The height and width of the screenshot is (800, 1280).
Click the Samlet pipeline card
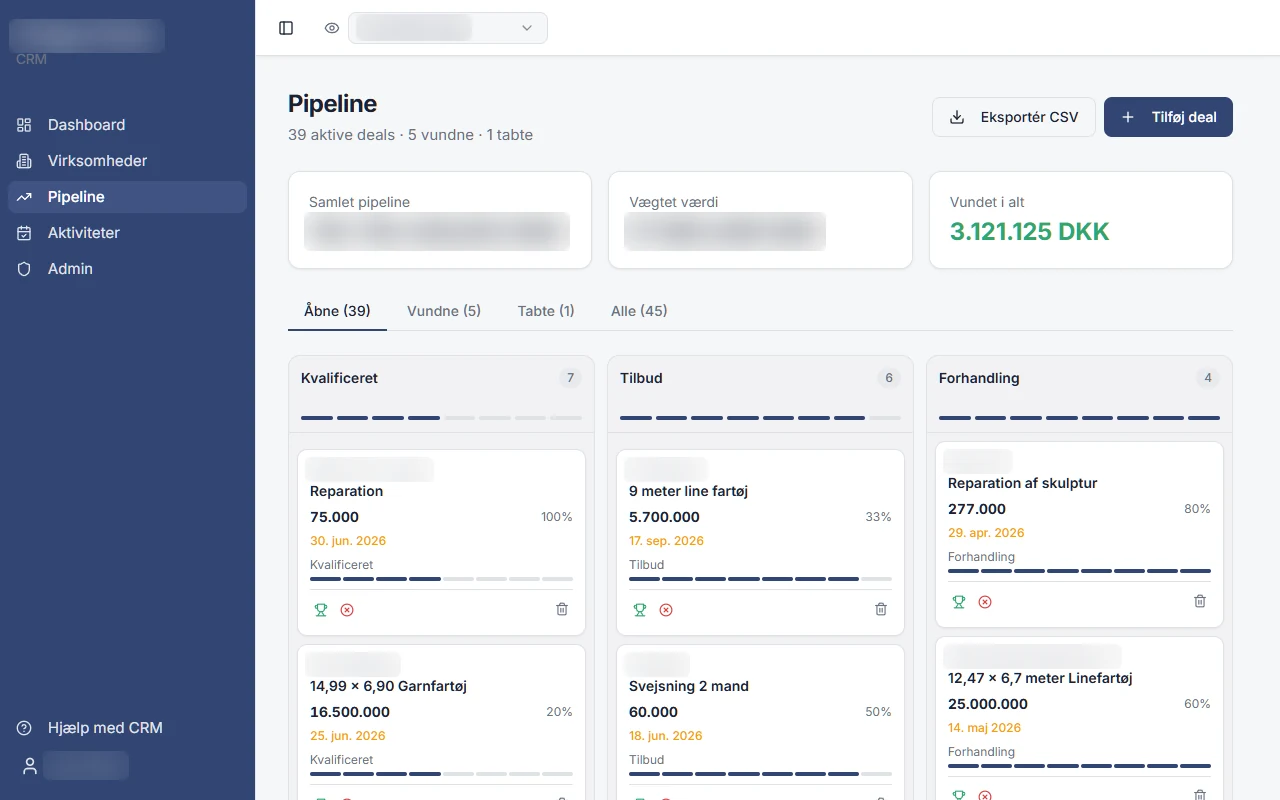(440, 220)
